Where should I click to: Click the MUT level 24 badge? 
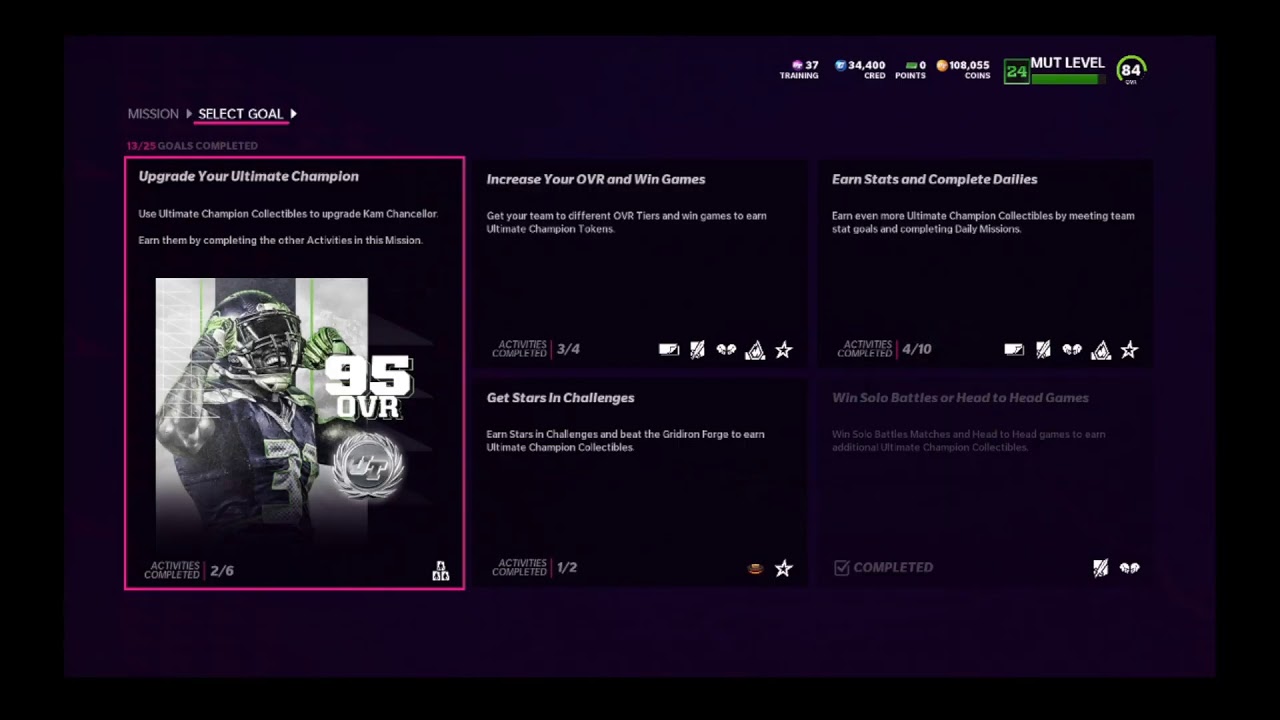(x=1016, y=71)
